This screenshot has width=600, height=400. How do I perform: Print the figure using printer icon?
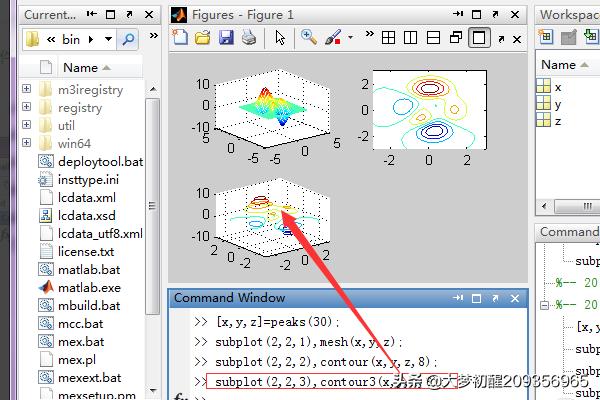pos(247,38)
